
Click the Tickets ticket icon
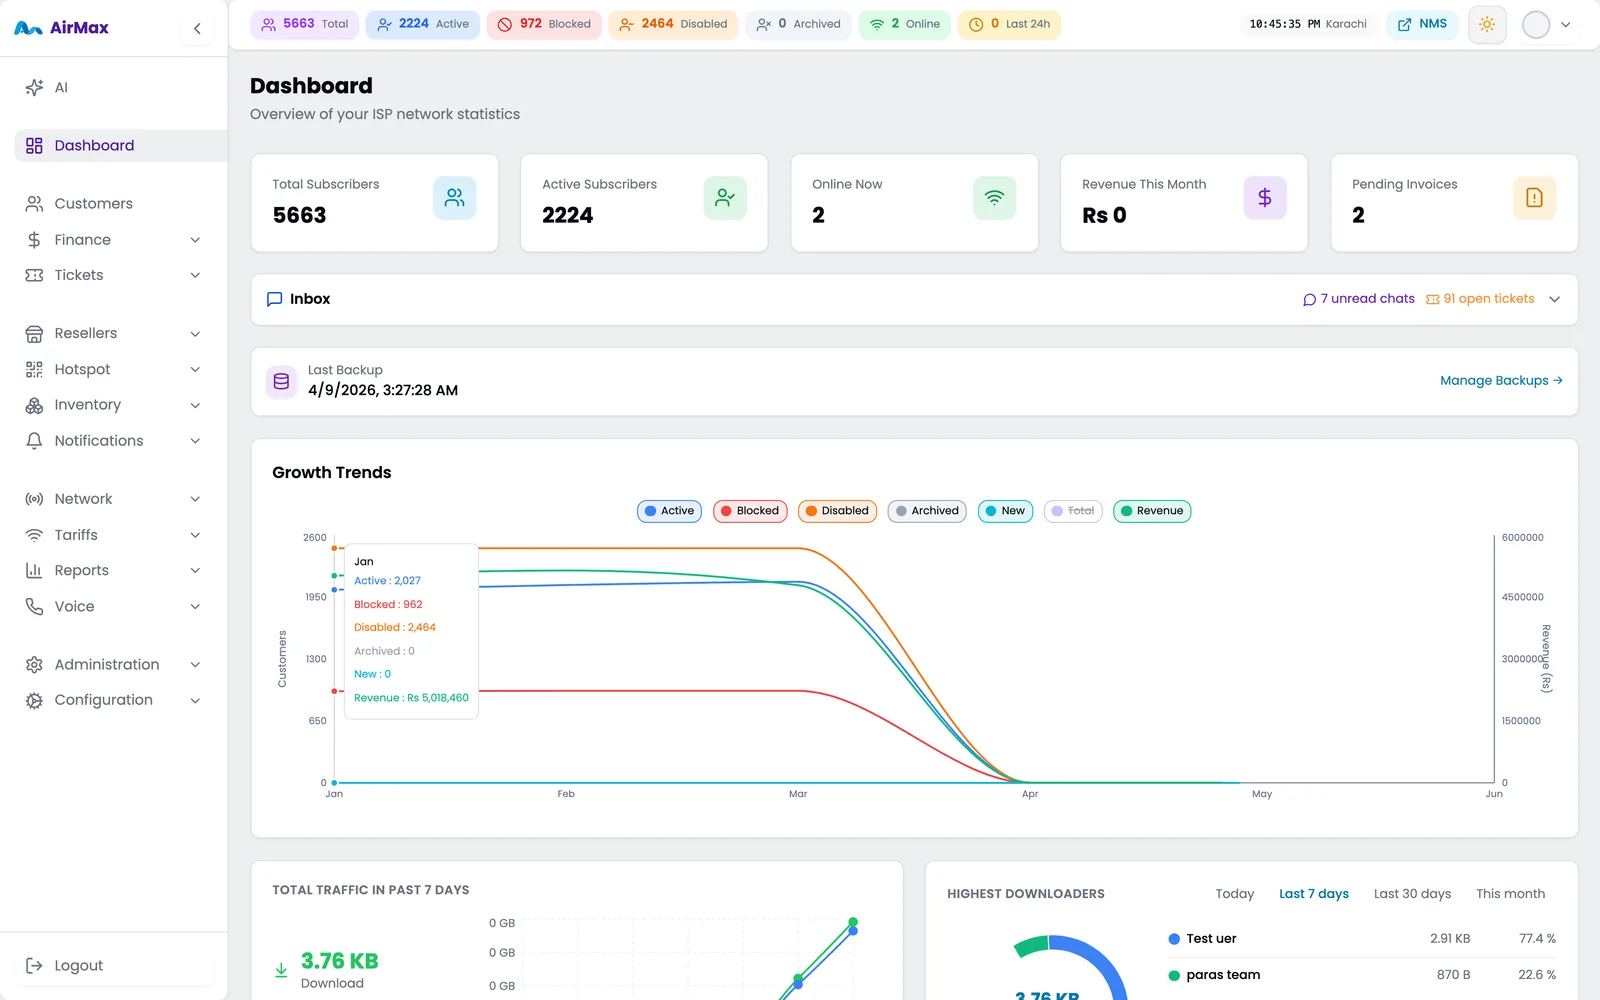click(34, 275)
